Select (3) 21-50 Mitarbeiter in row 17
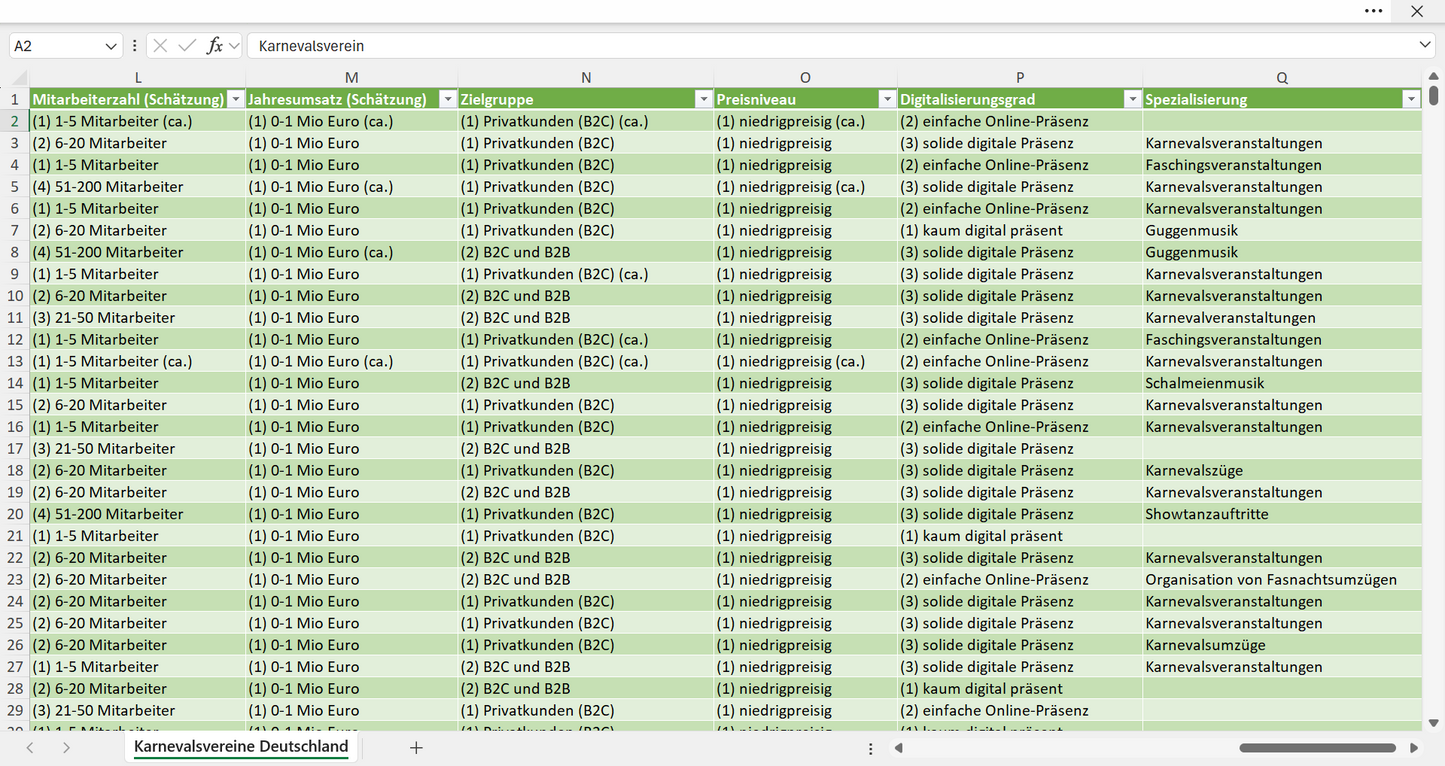The height and width of the screenshot is (766, 1445). pyautogui.click(x=138, y=448)
